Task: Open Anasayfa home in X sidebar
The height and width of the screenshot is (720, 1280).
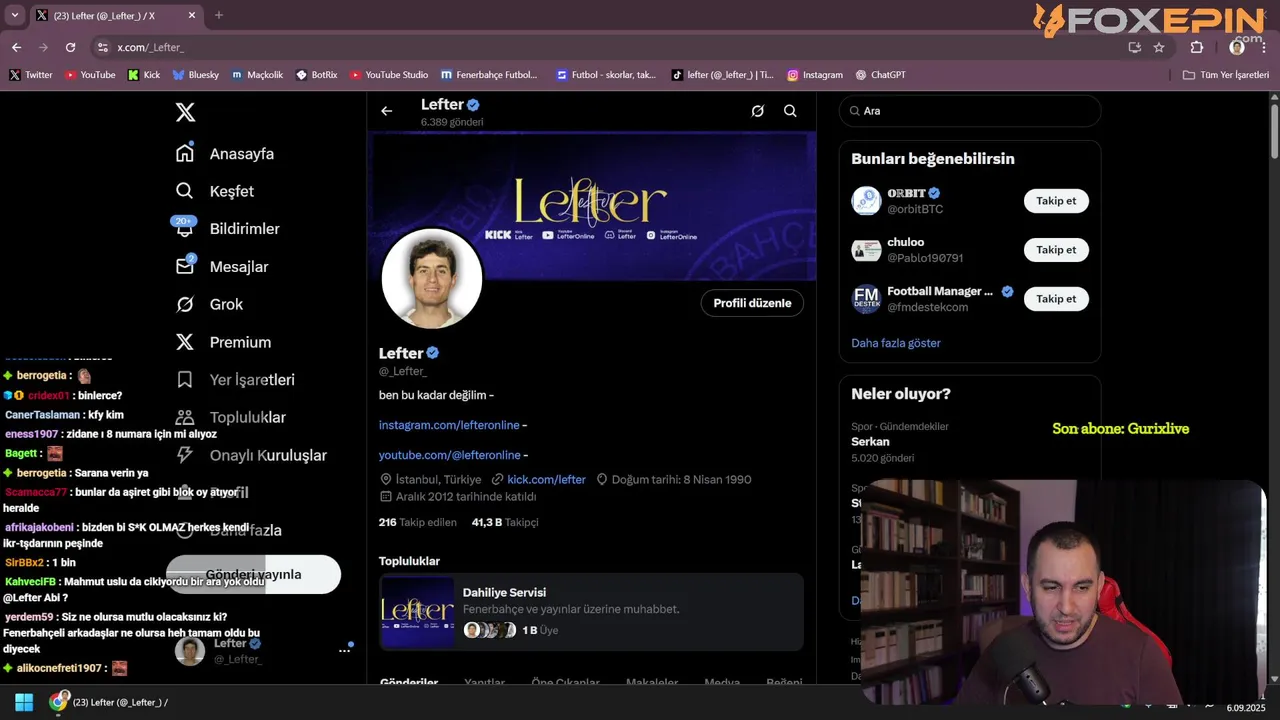Action: (225, 154)
